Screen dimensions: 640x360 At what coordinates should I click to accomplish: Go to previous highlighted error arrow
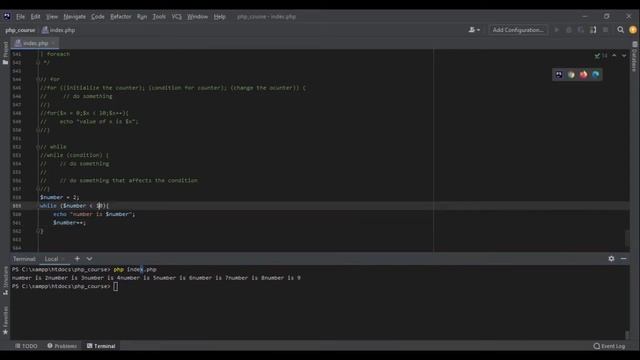coord(614,56)
